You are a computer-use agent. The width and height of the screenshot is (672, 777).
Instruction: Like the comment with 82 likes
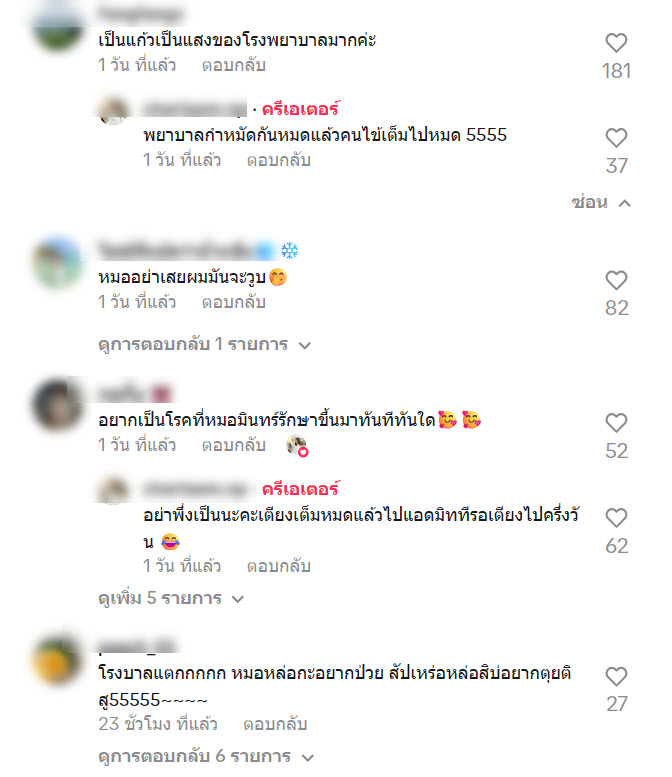coord(616,280)
